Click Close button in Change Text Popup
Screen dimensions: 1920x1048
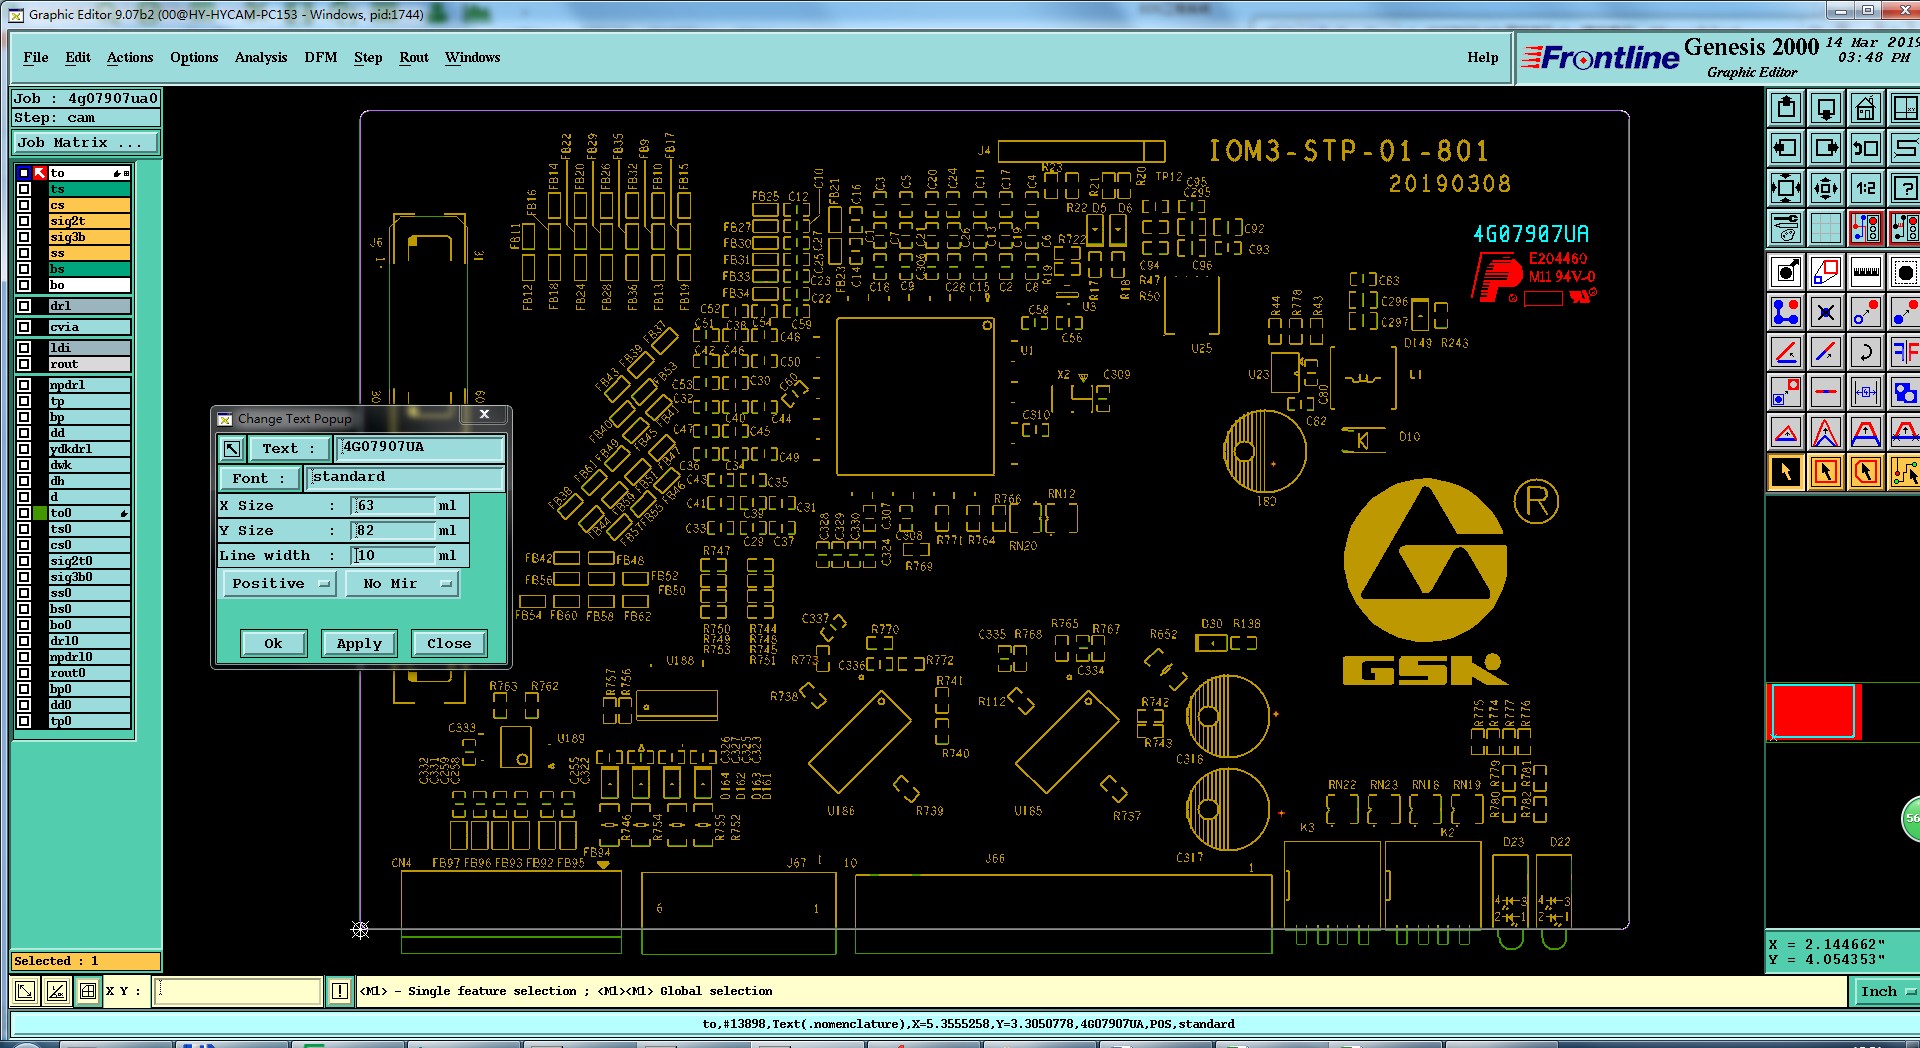[x=449, y=643]
